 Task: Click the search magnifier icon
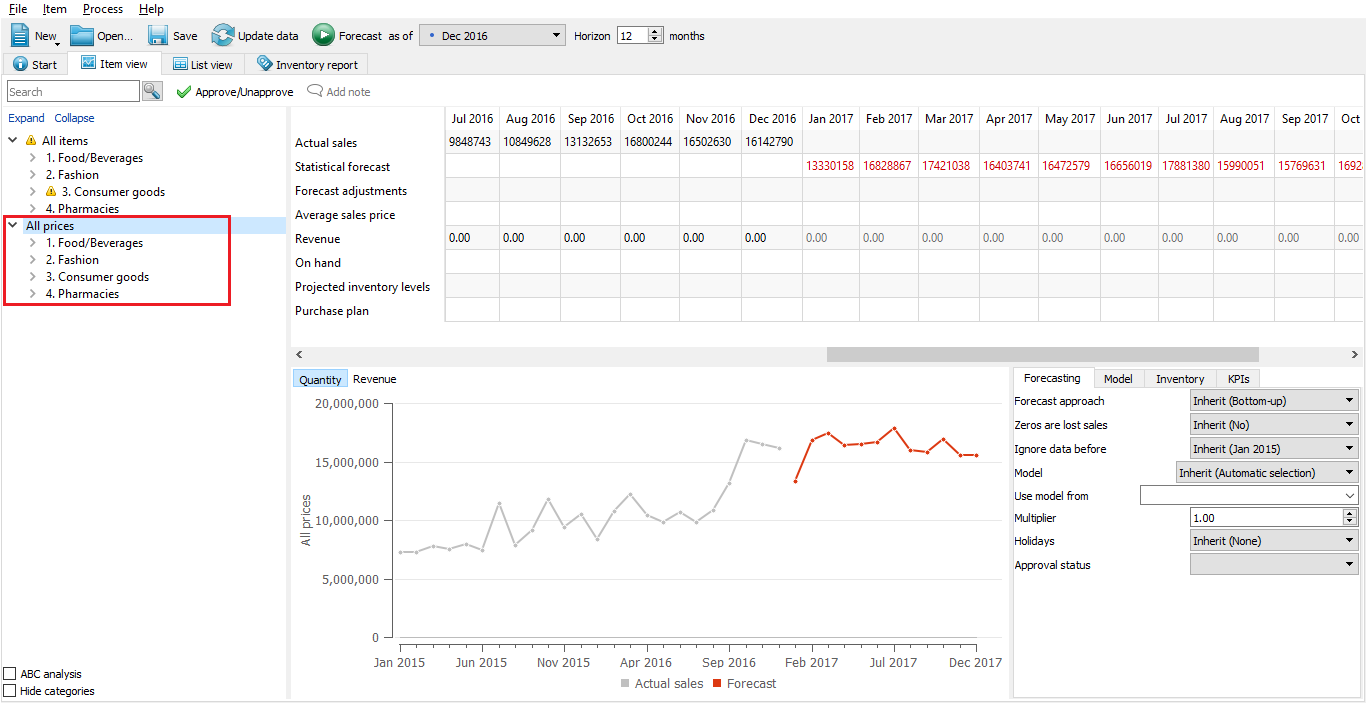152,91
